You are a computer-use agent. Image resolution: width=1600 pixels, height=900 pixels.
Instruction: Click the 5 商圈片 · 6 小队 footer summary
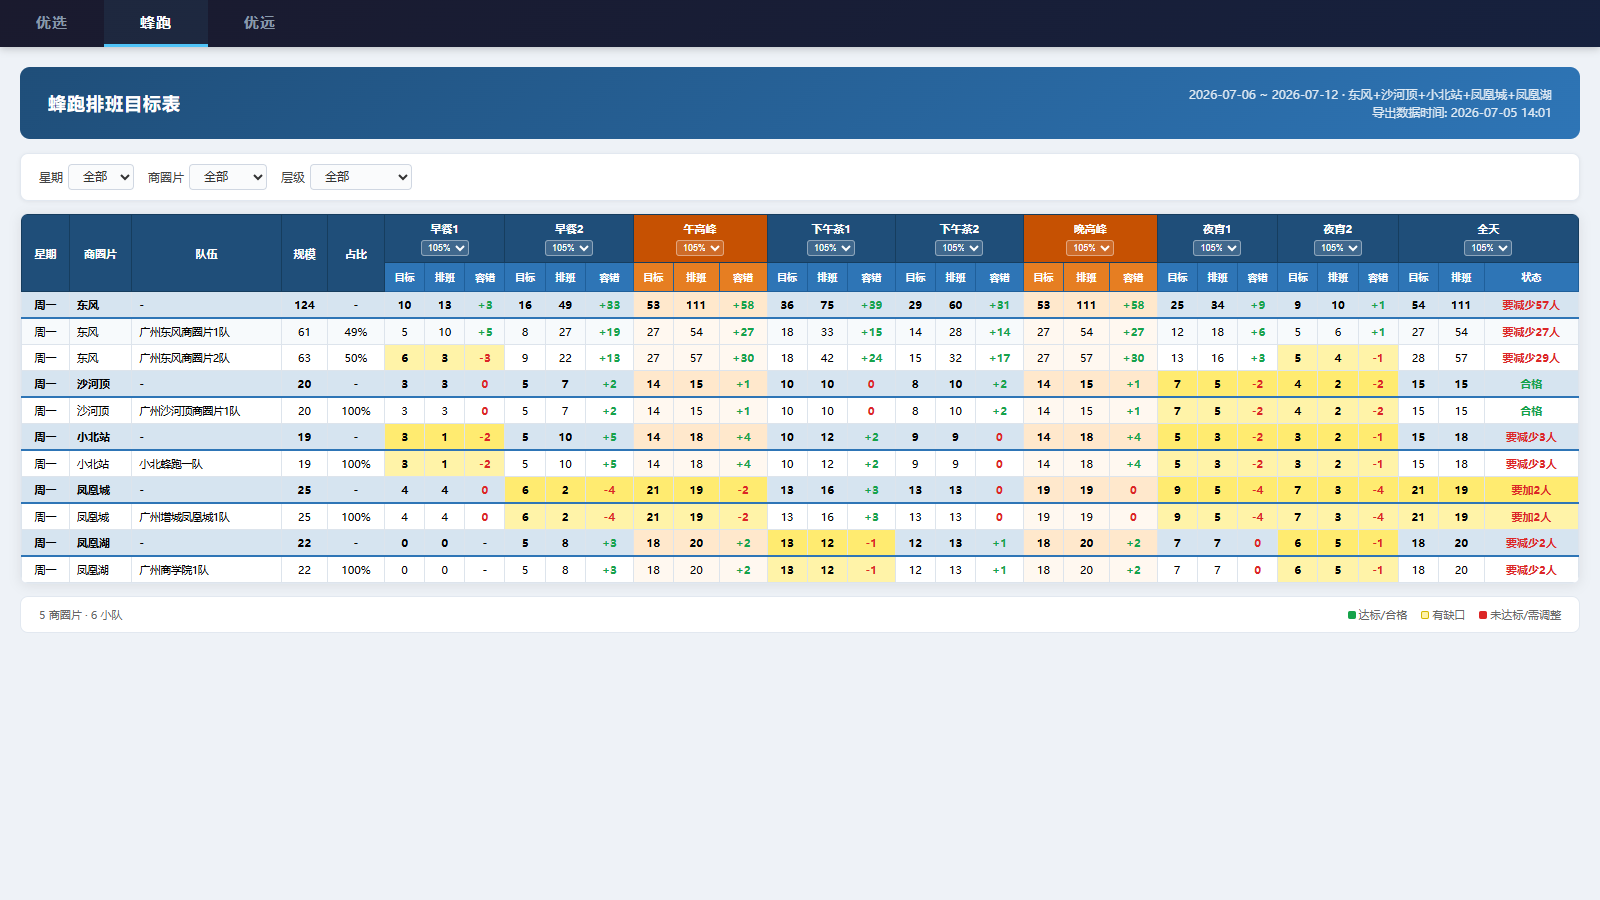(81, 616)
